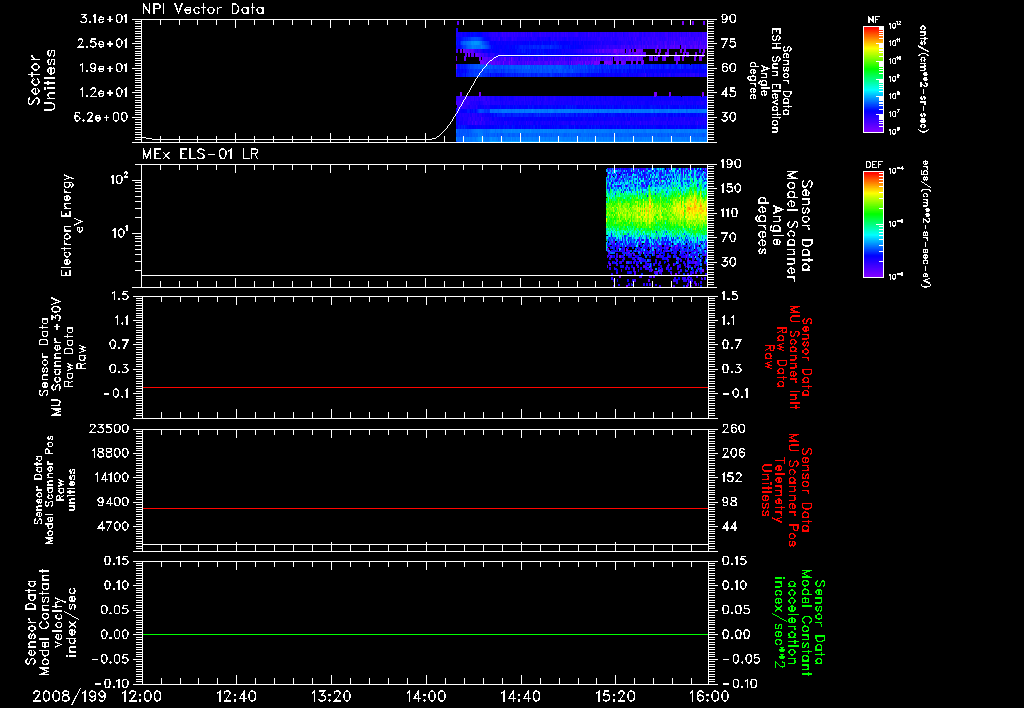Click the '23500' scanner position tick value
Viewport: 1024px width, 708px height.
[109, 429]
